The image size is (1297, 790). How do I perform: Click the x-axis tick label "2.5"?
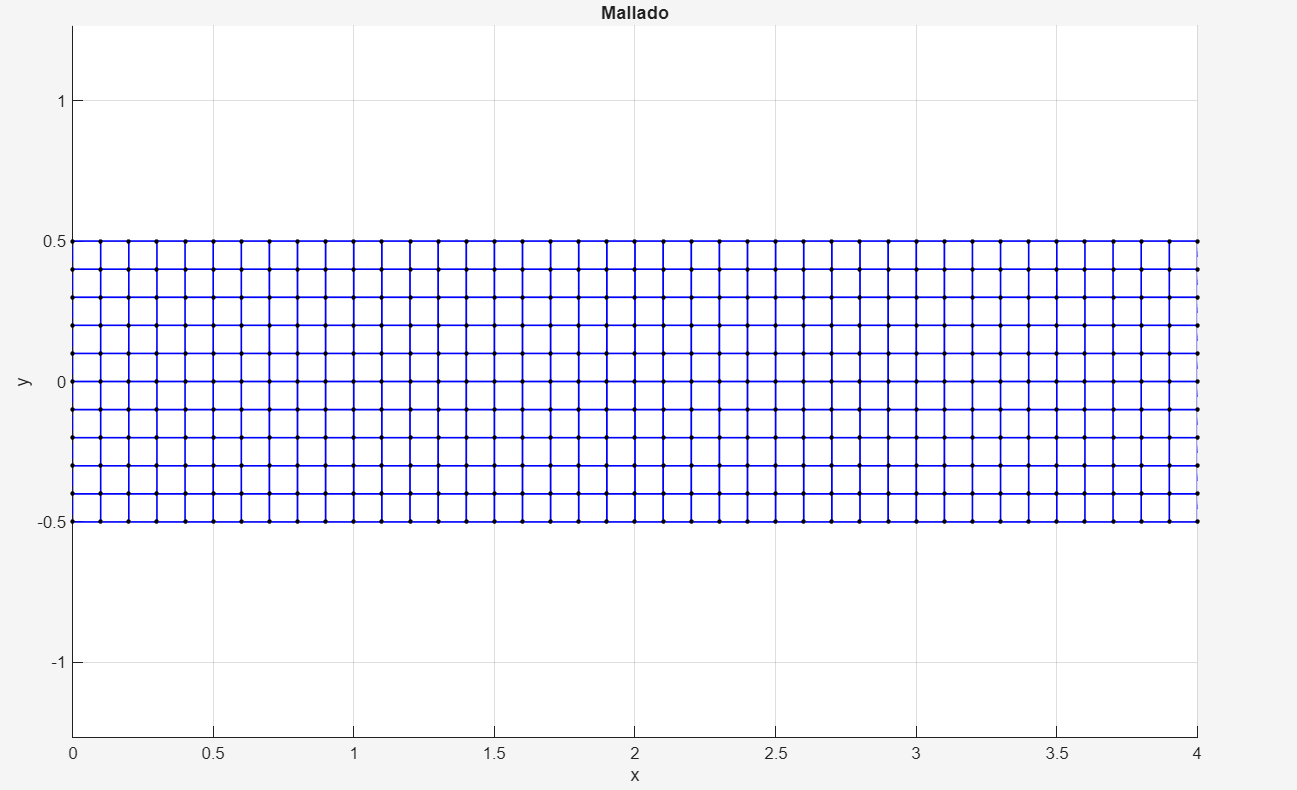tap(775, 753)
